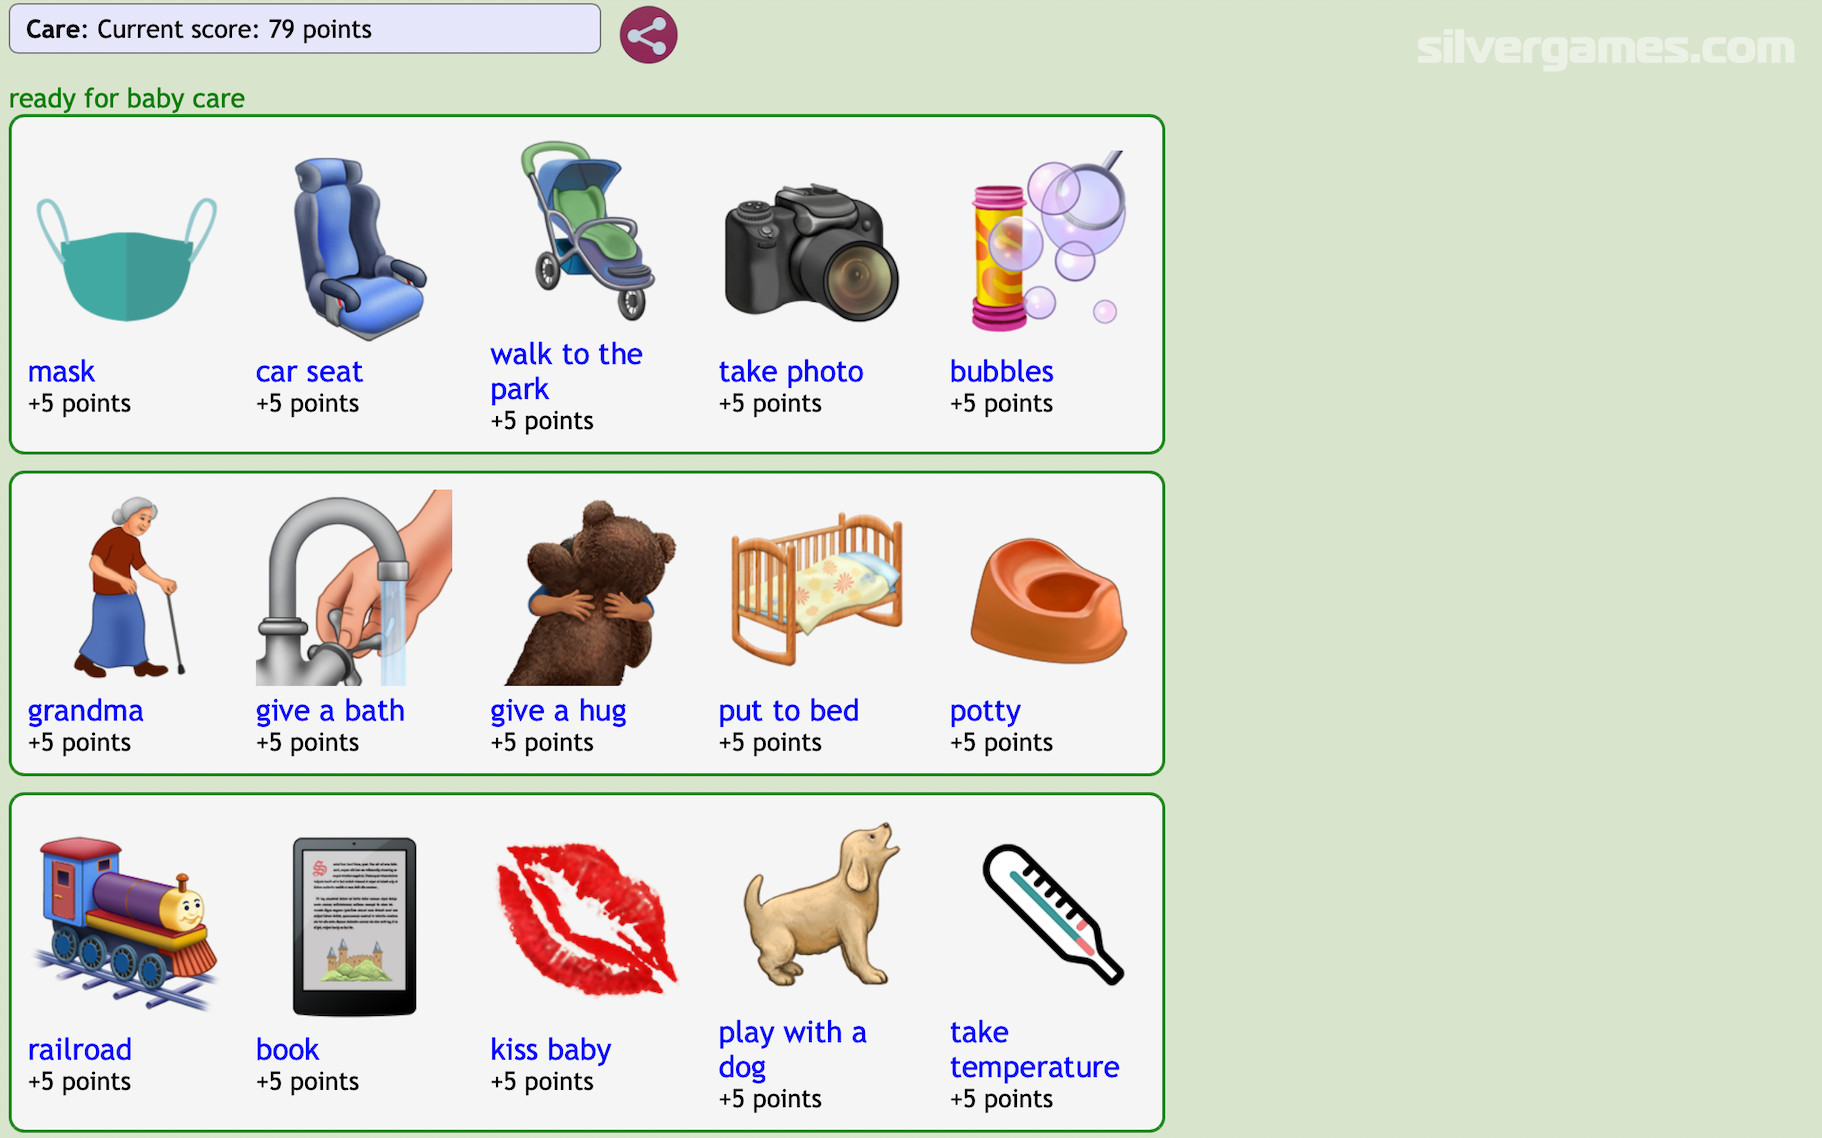Pick the wooden baby crib image
Image resolution: width=1822 pixels, height=1138 pixels.
pyautogui.click(x=817, y=589)
